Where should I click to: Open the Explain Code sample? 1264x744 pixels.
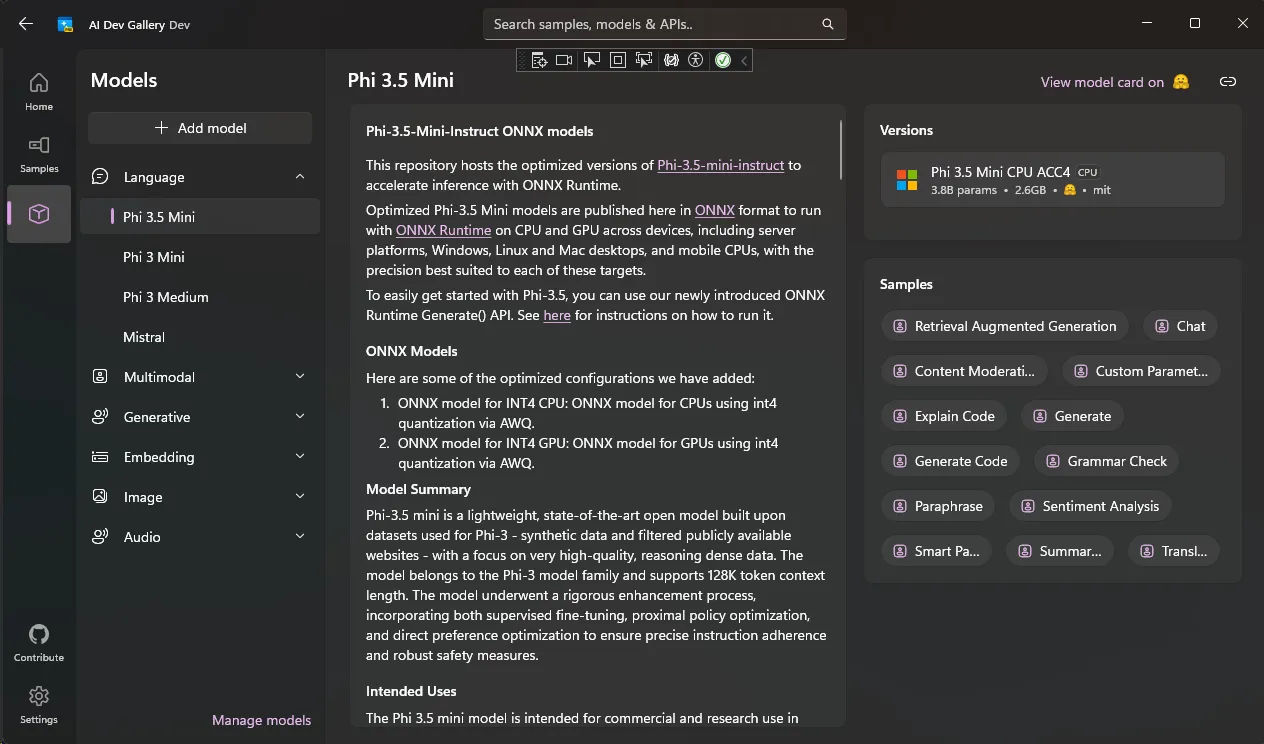[x=944, y=416]
